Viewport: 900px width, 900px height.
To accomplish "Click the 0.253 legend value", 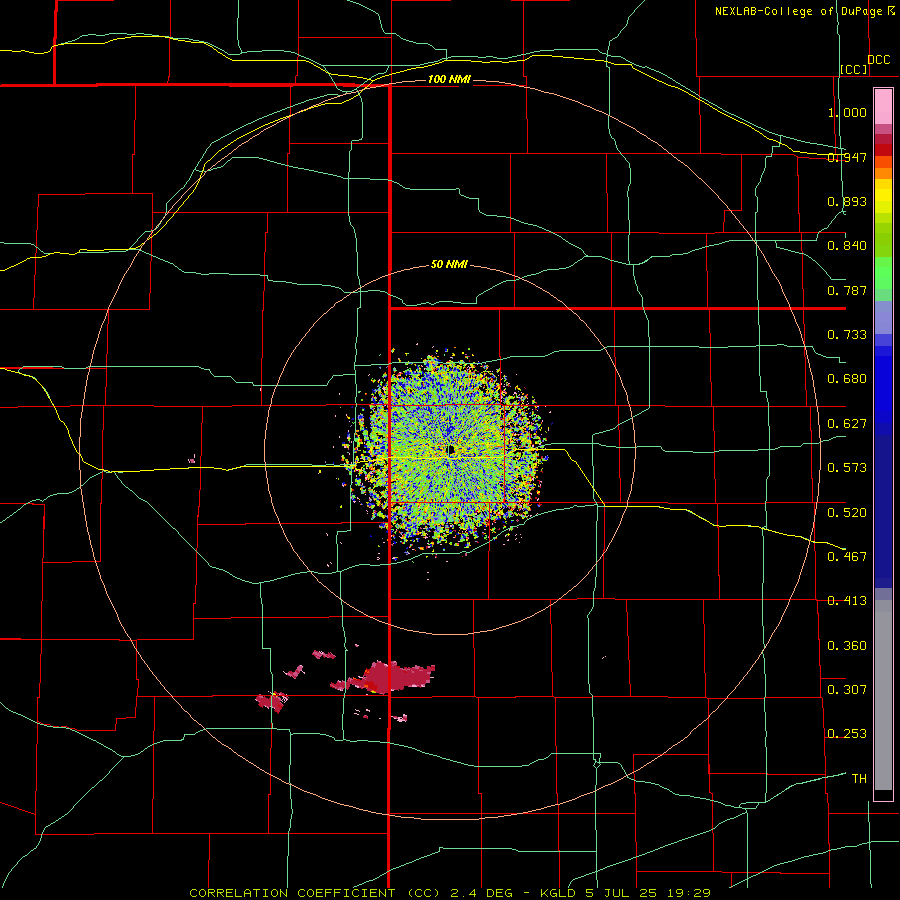I will point(847,734).
